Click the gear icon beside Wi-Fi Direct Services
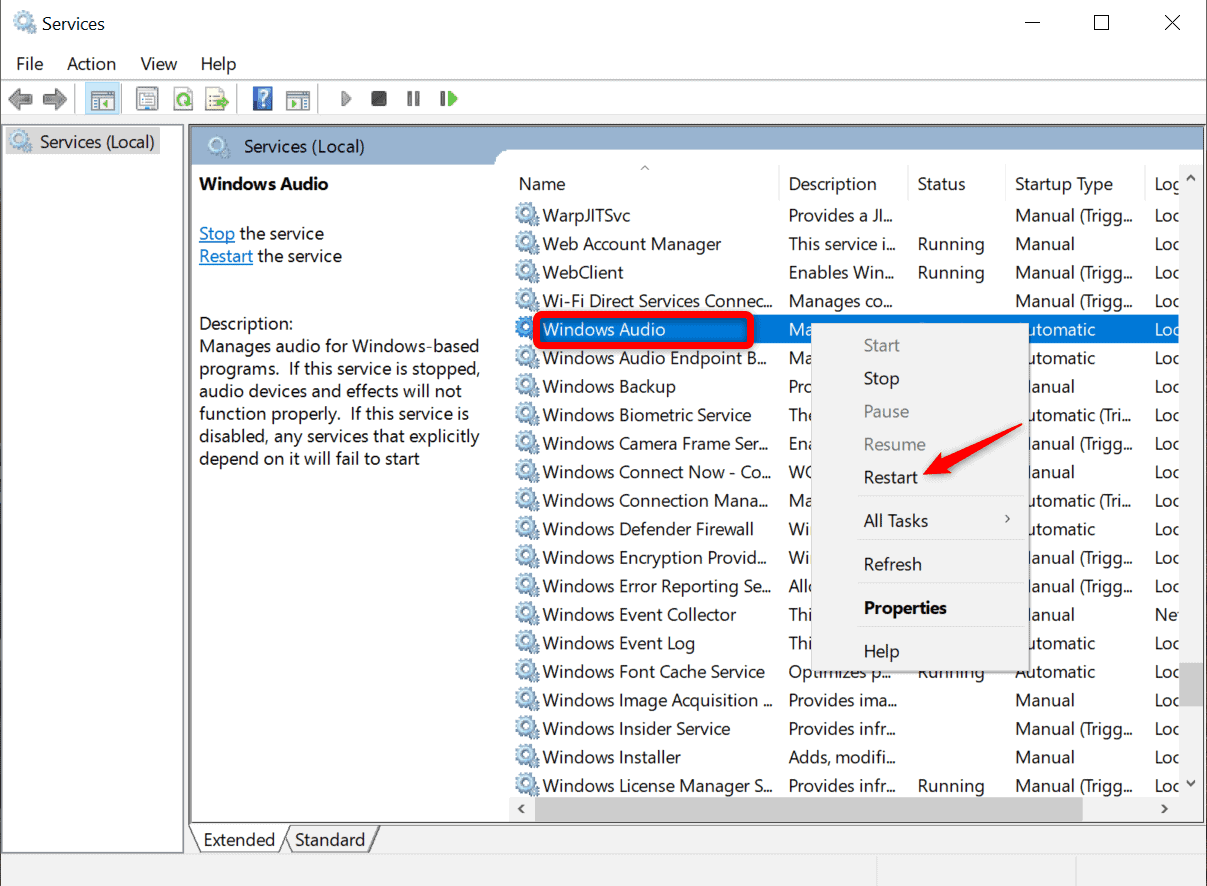This screenshot has width=1207, height=886. pyautogui.click(x=527, y=301)
